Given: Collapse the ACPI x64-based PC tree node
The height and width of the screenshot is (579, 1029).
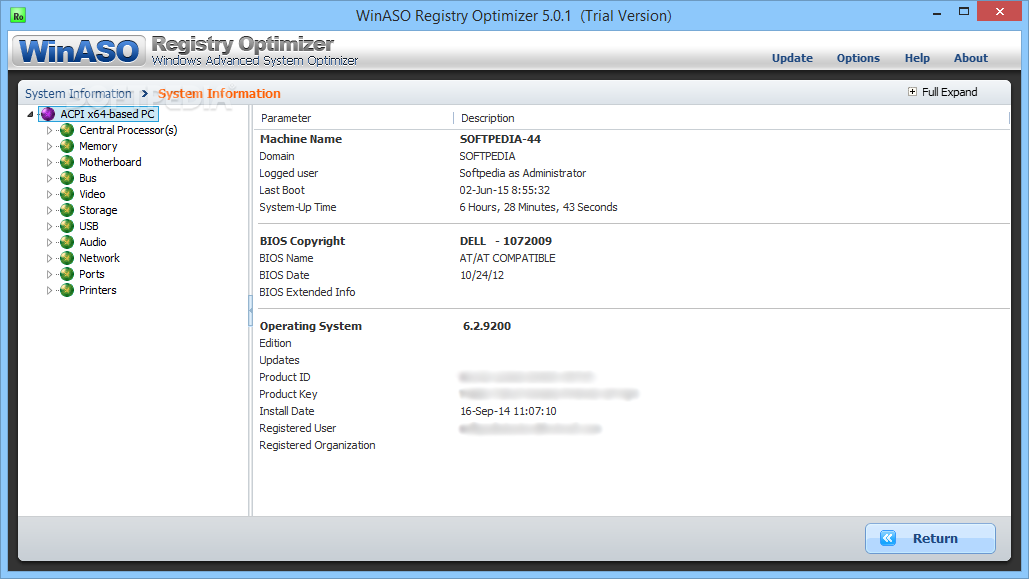Looking at the screenshot, I should (x=30, y=114).
